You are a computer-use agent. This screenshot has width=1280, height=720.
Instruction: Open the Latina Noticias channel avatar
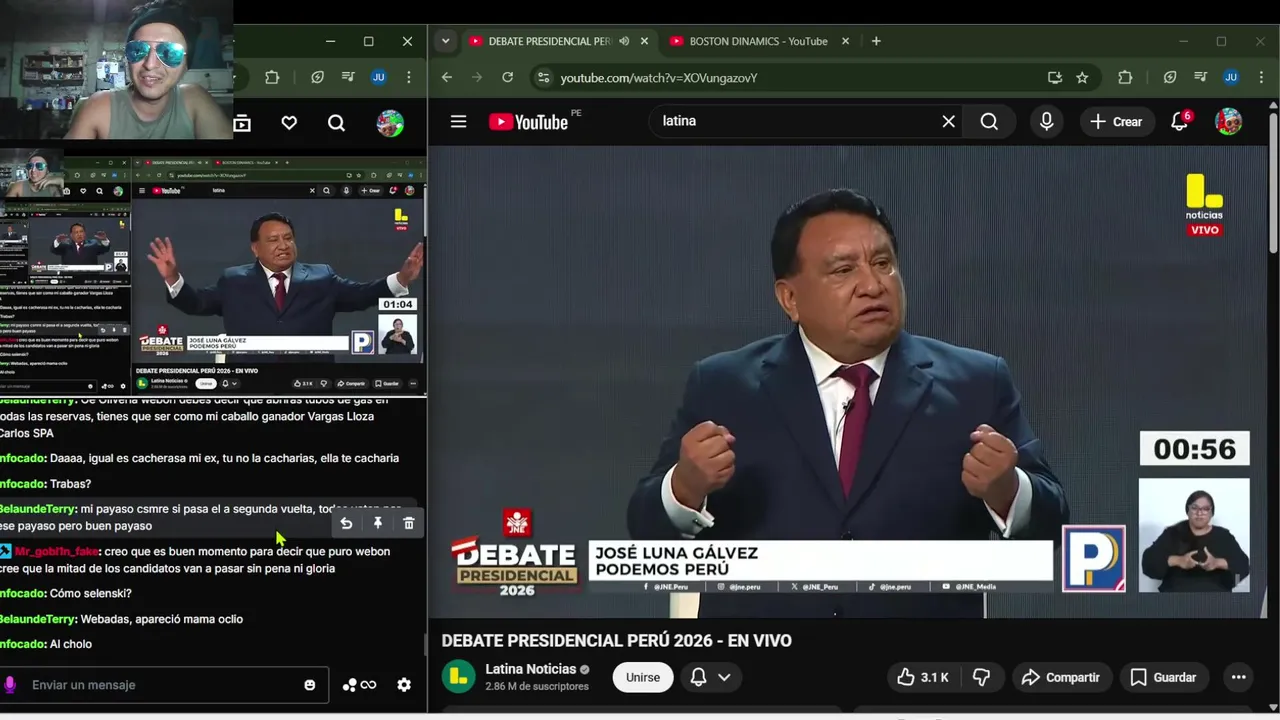458,677
